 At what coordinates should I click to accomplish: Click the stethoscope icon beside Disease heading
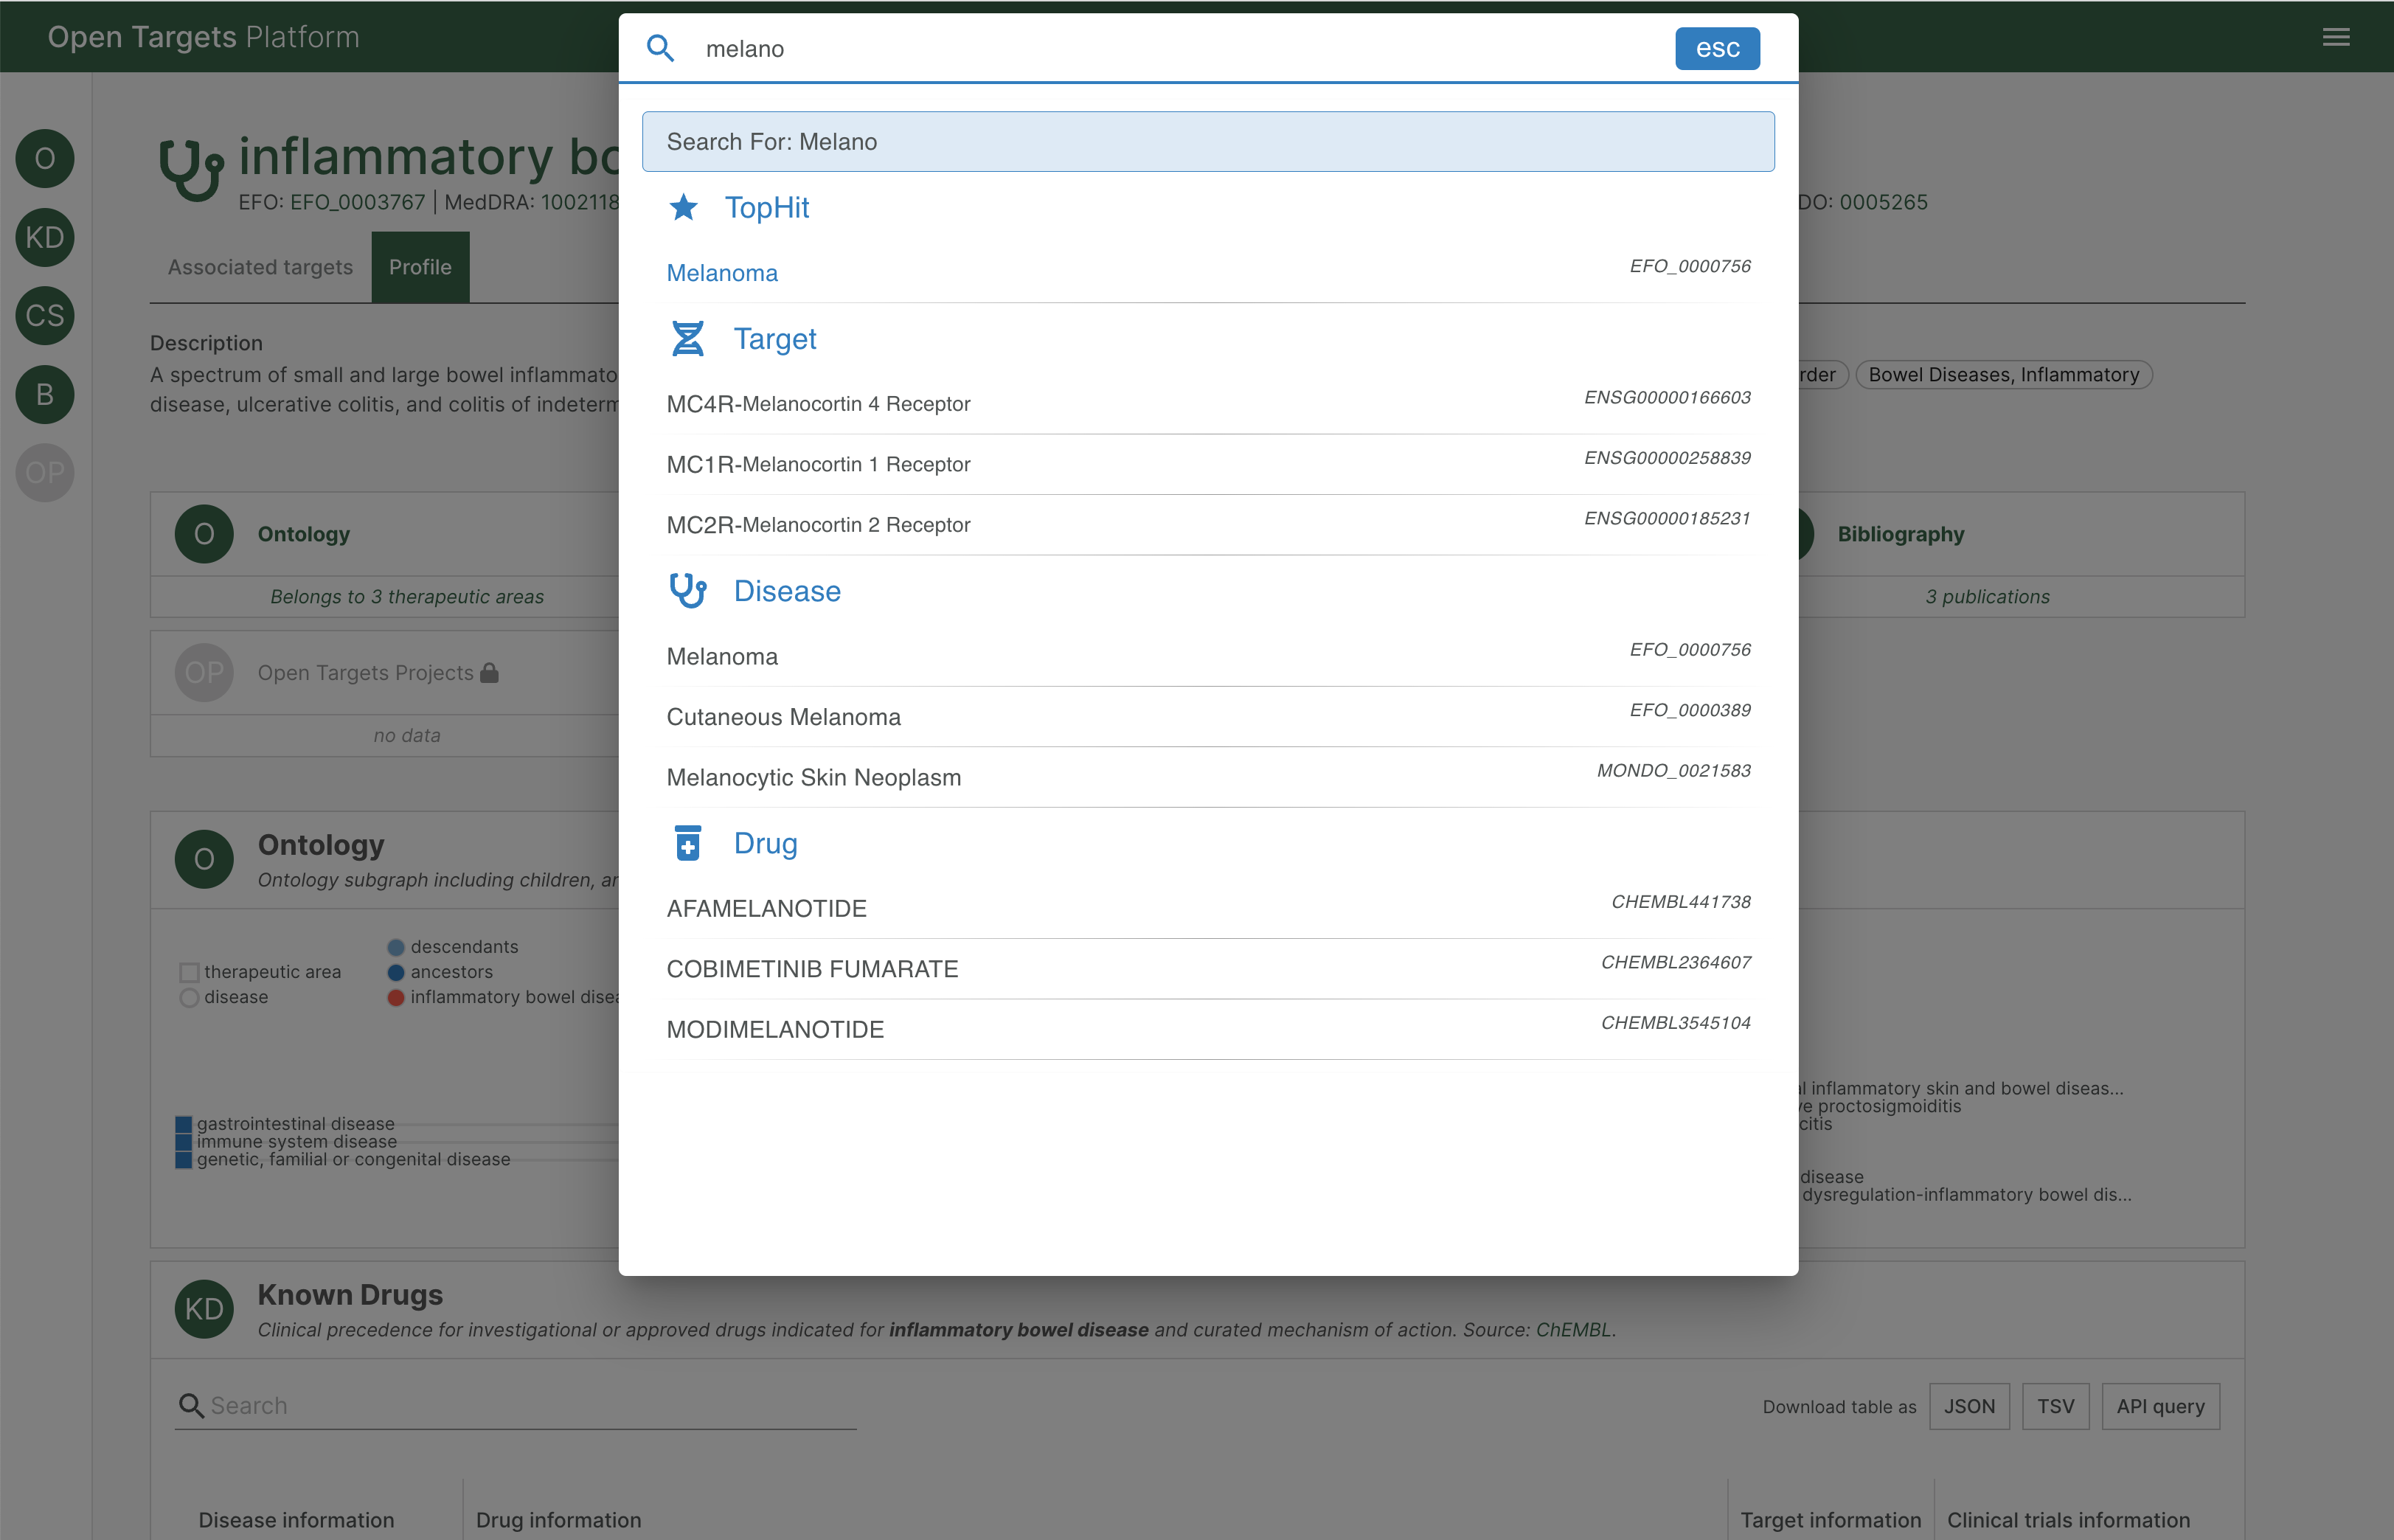pyautogui.click(x=688, y=590)
